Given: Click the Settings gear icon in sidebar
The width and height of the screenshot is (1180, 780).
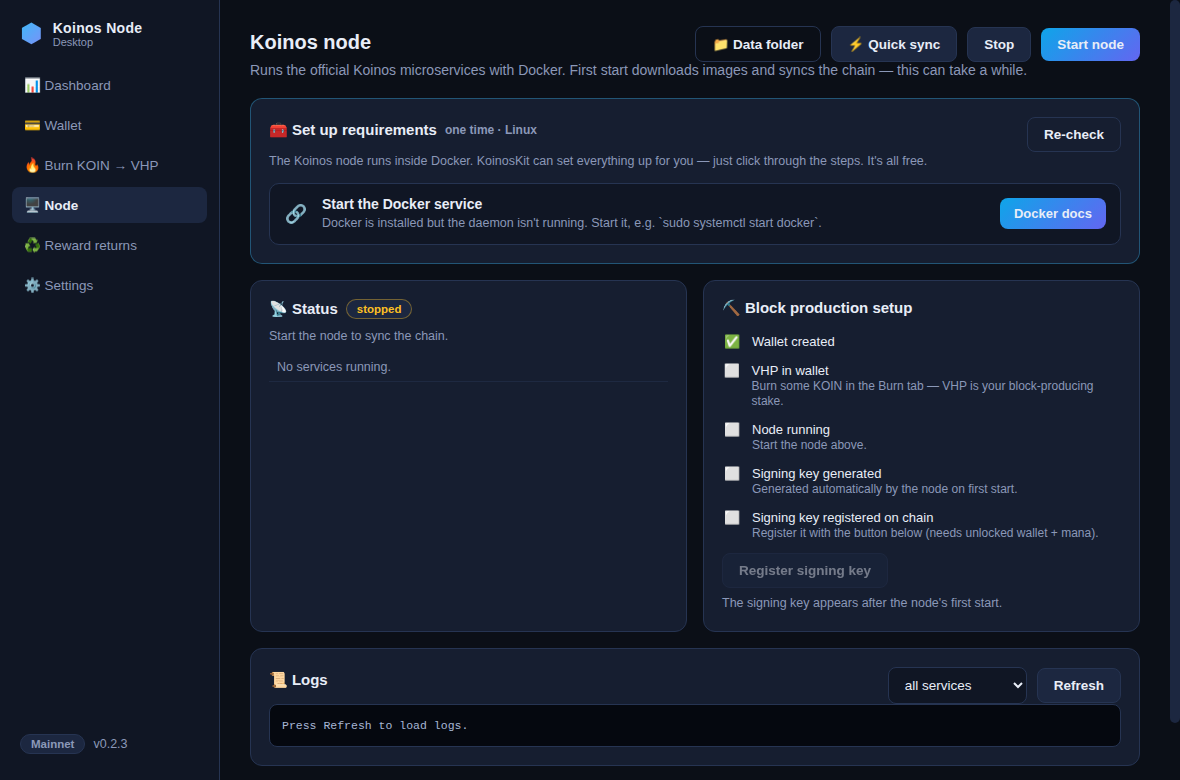Looking at the screenshot, I should point(32,285).
